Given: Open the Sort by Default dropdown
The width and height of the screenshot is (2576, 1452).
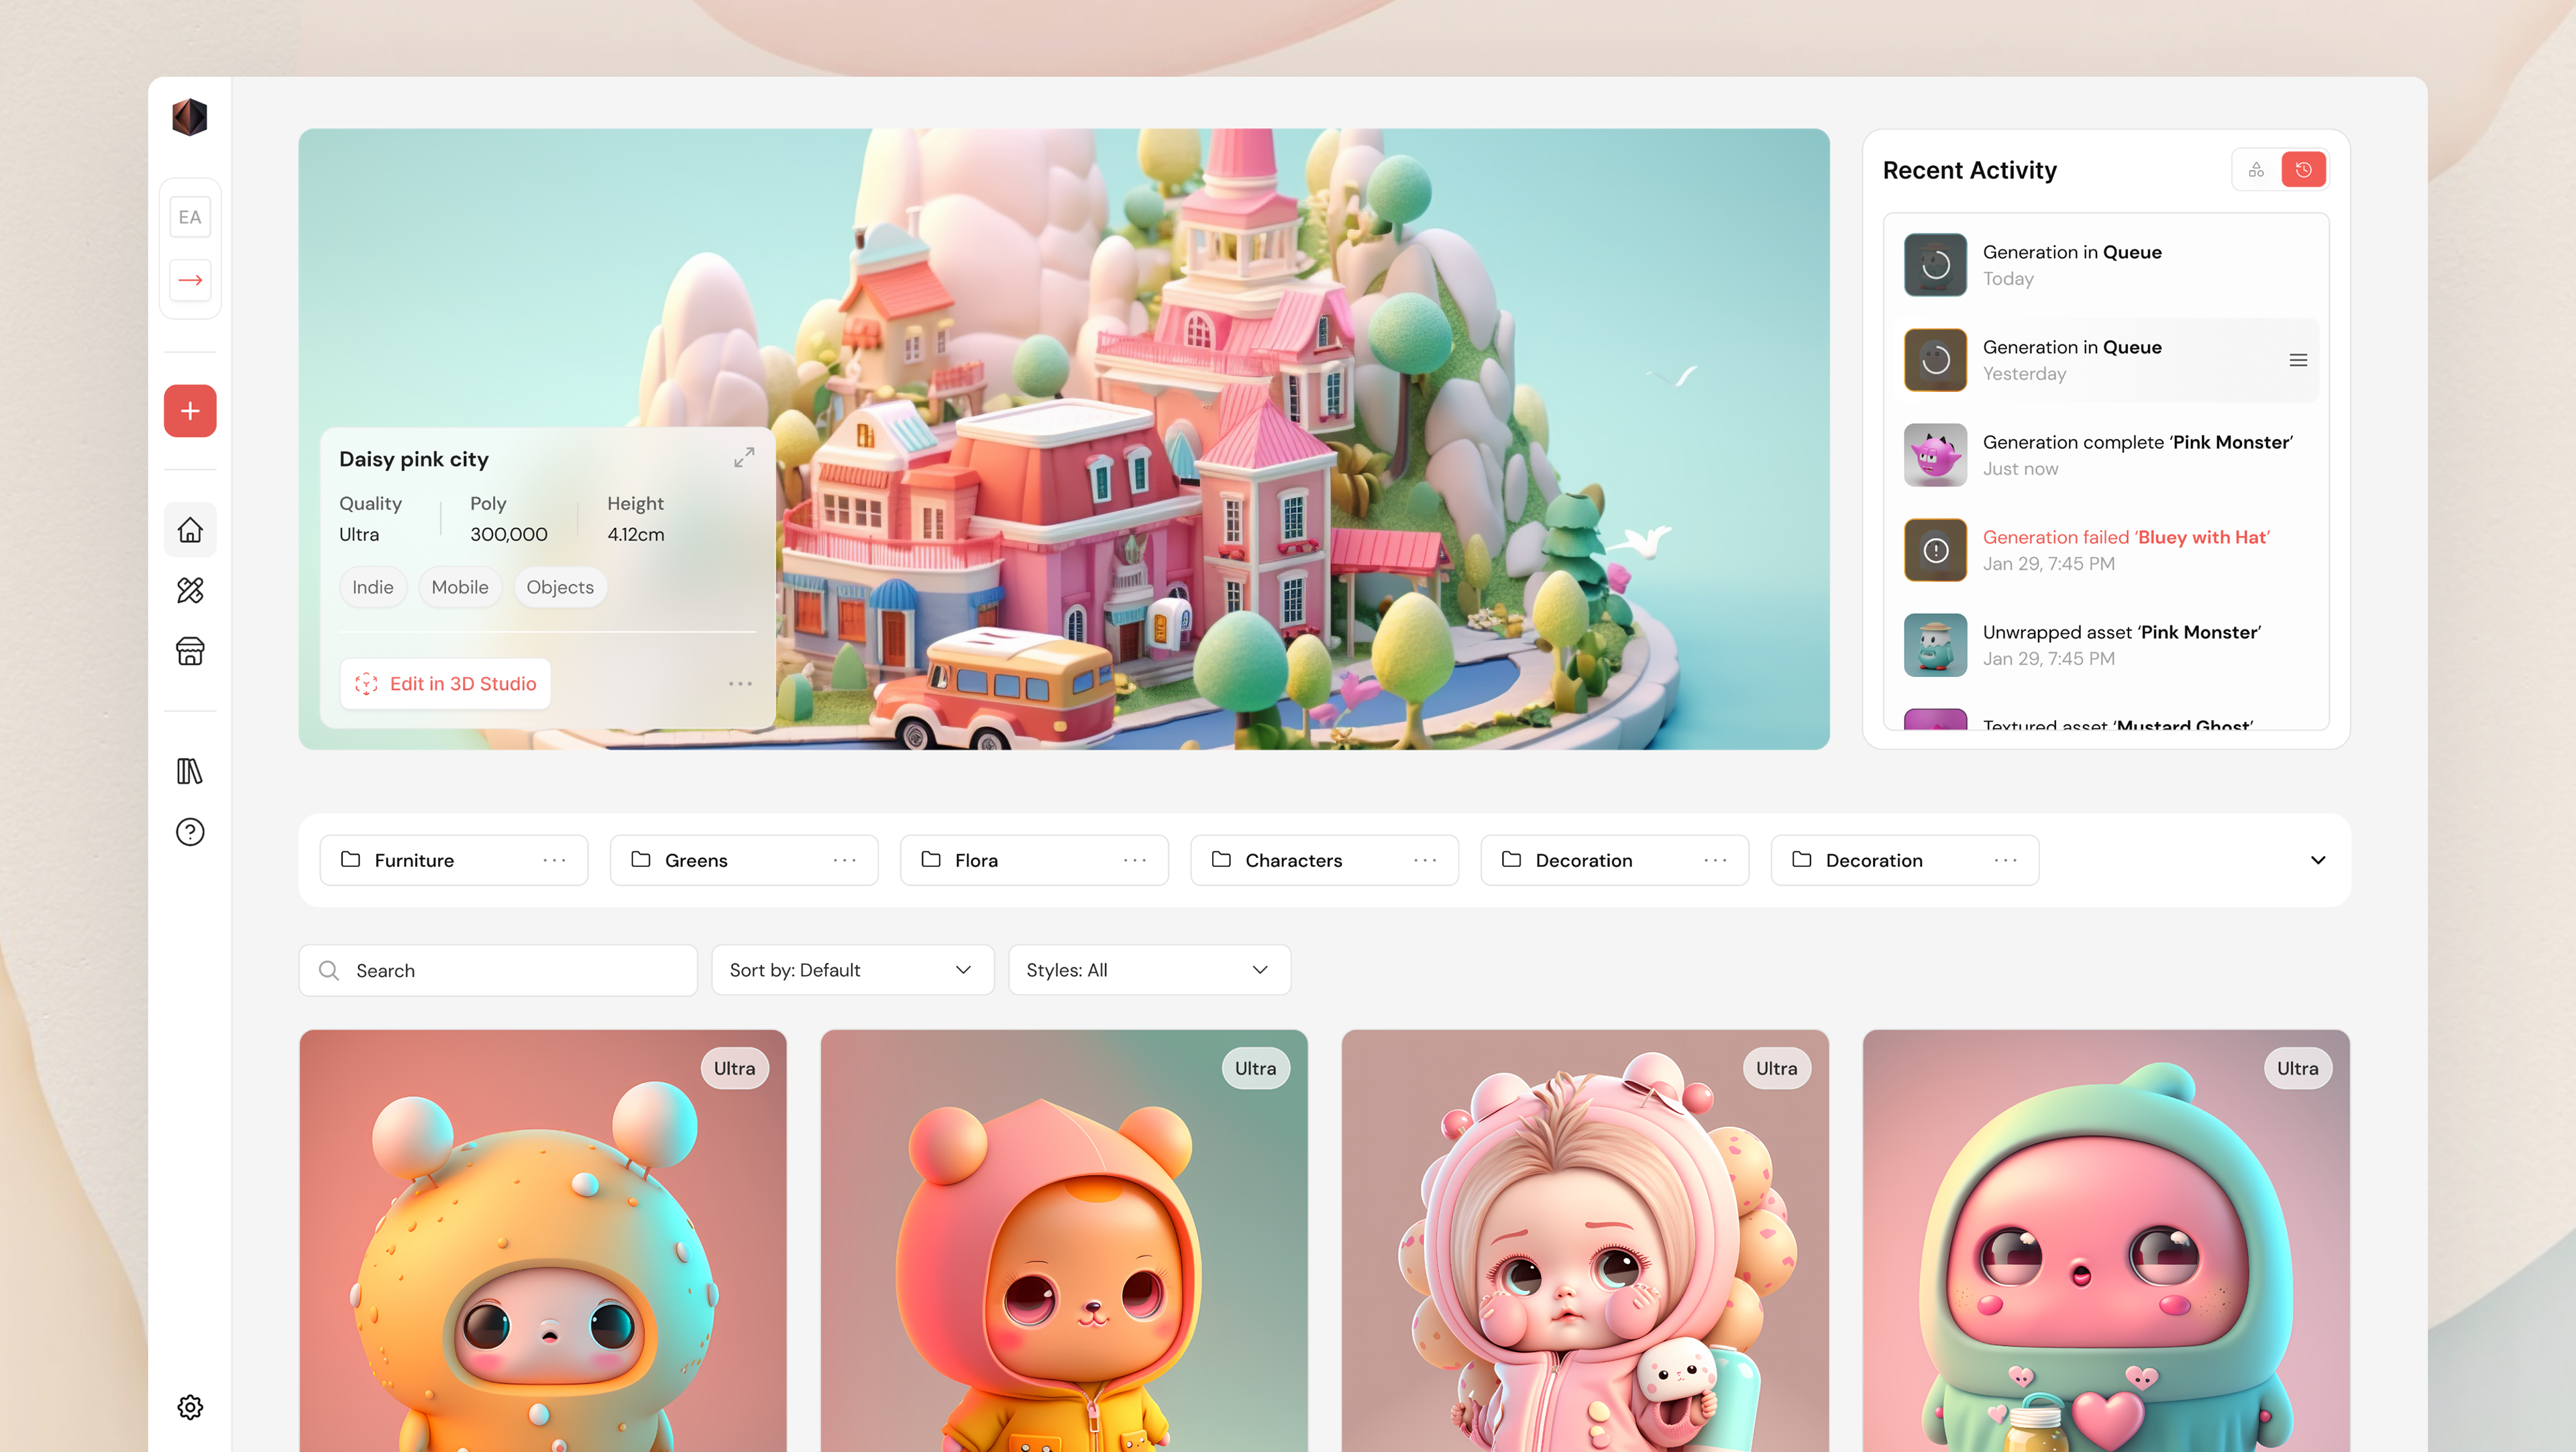Looking at the screenshot, I should point(852,970).
